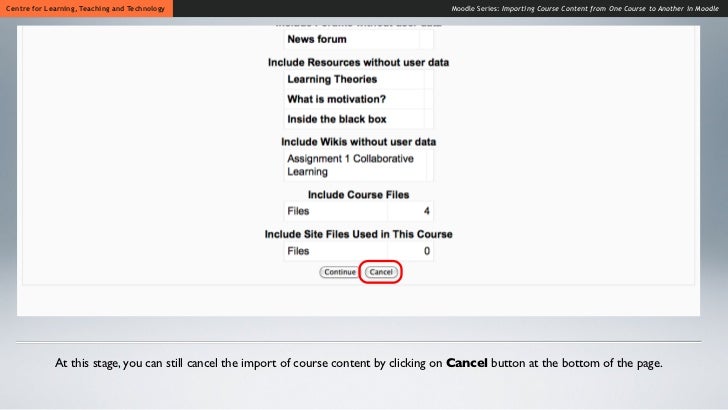Image resolution: width=728 pixels, height=410 pixels.
Task: Click the Include Course Files heading
Action: click(x=358, y=195)
